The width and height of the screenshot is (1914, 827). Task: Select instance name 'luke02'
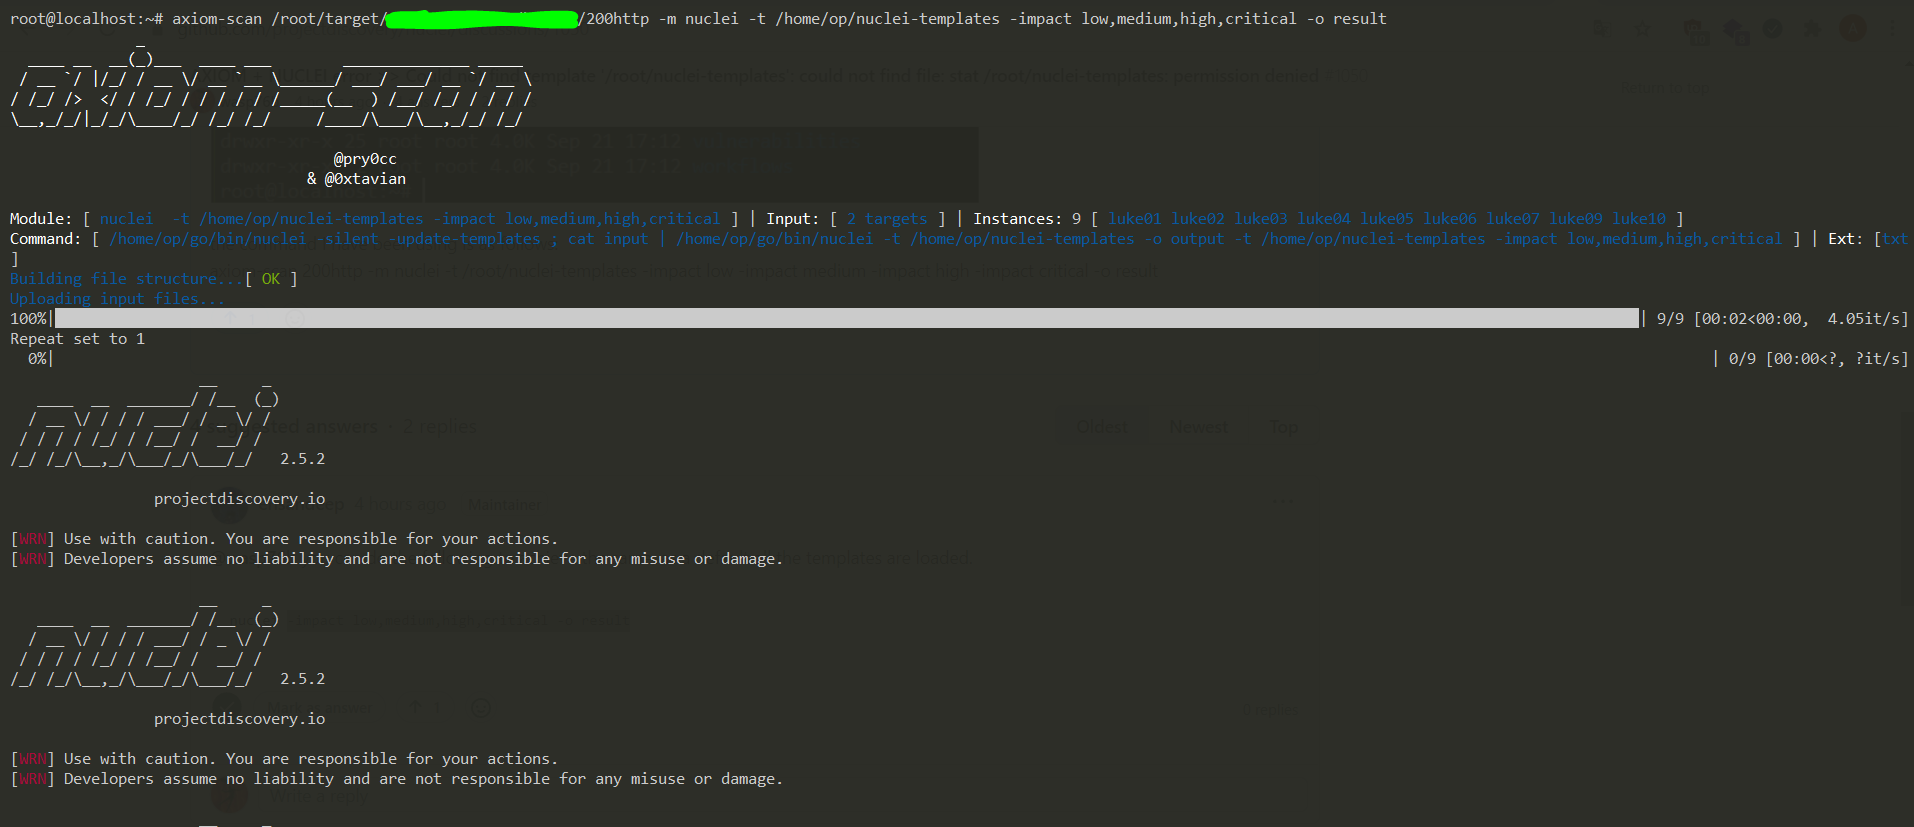tap(1198, 219)
